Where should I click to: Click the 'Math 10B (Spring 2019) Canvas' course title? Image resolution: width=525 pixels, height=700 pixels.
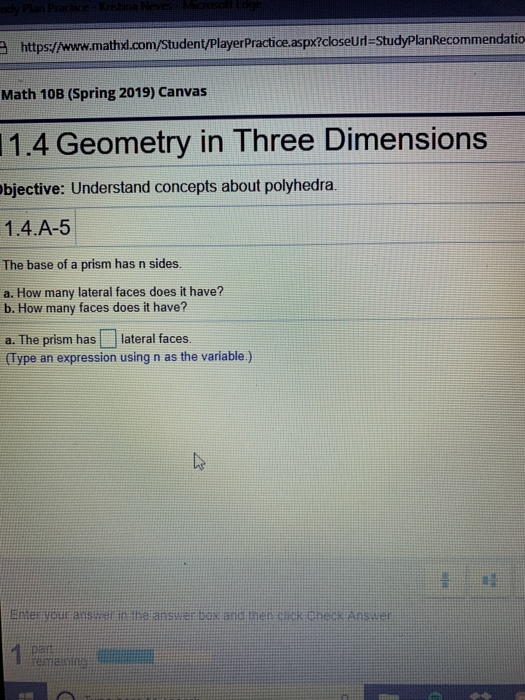[x=104, y=93]
